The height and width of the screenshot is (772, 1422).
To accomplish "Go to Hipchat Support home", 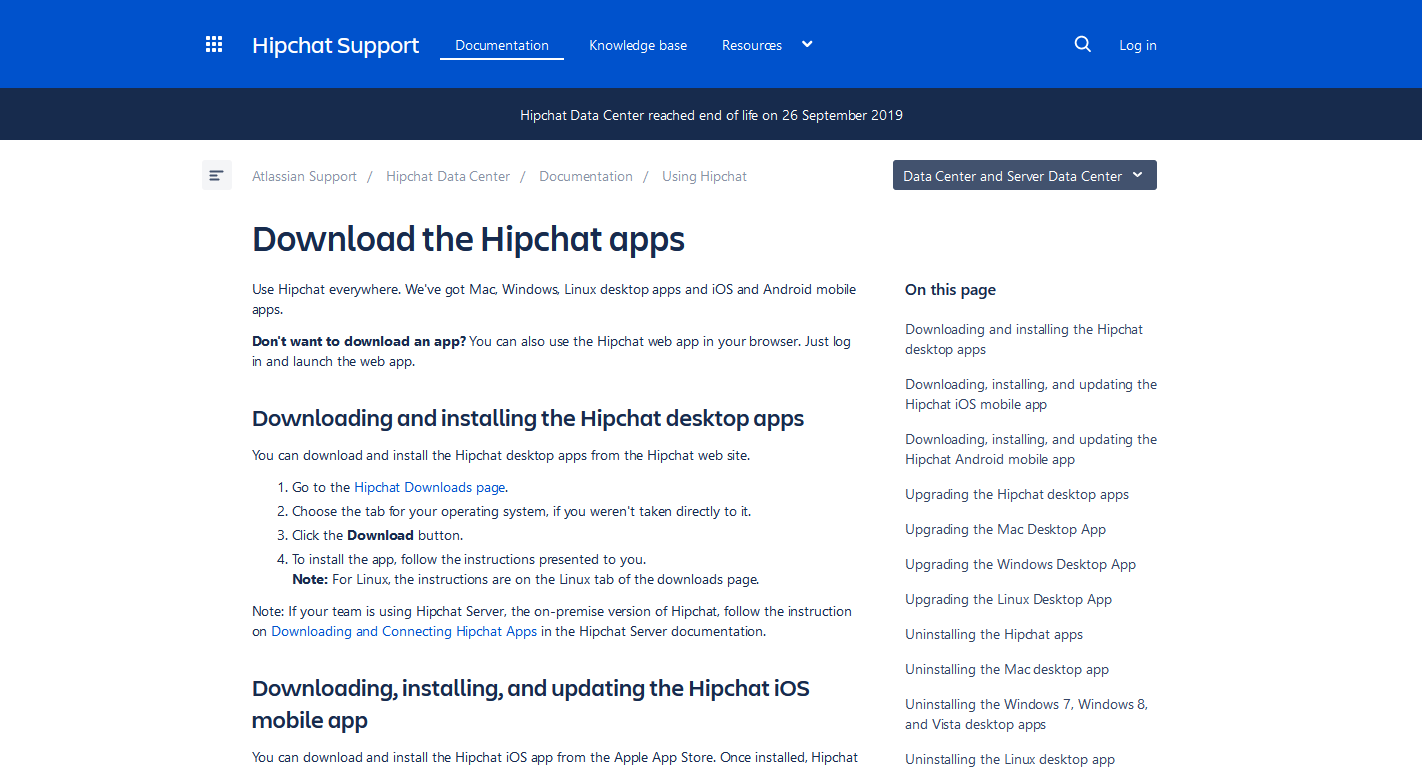I will pos(335,45).
